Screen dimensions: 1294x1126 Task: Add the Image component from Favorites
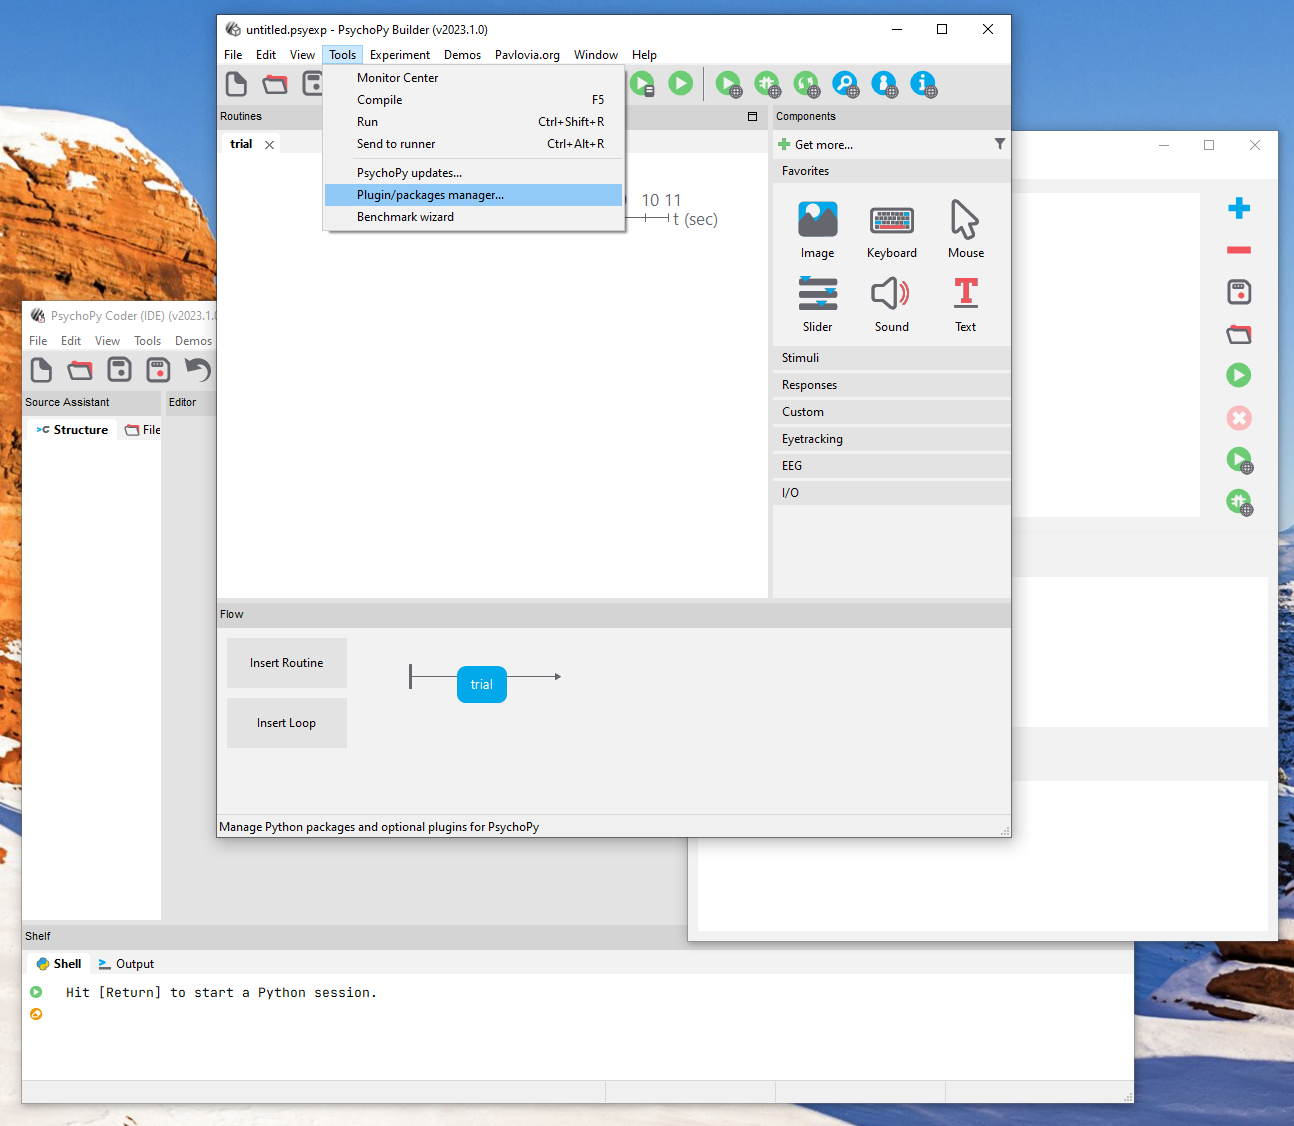pos(817,230)
